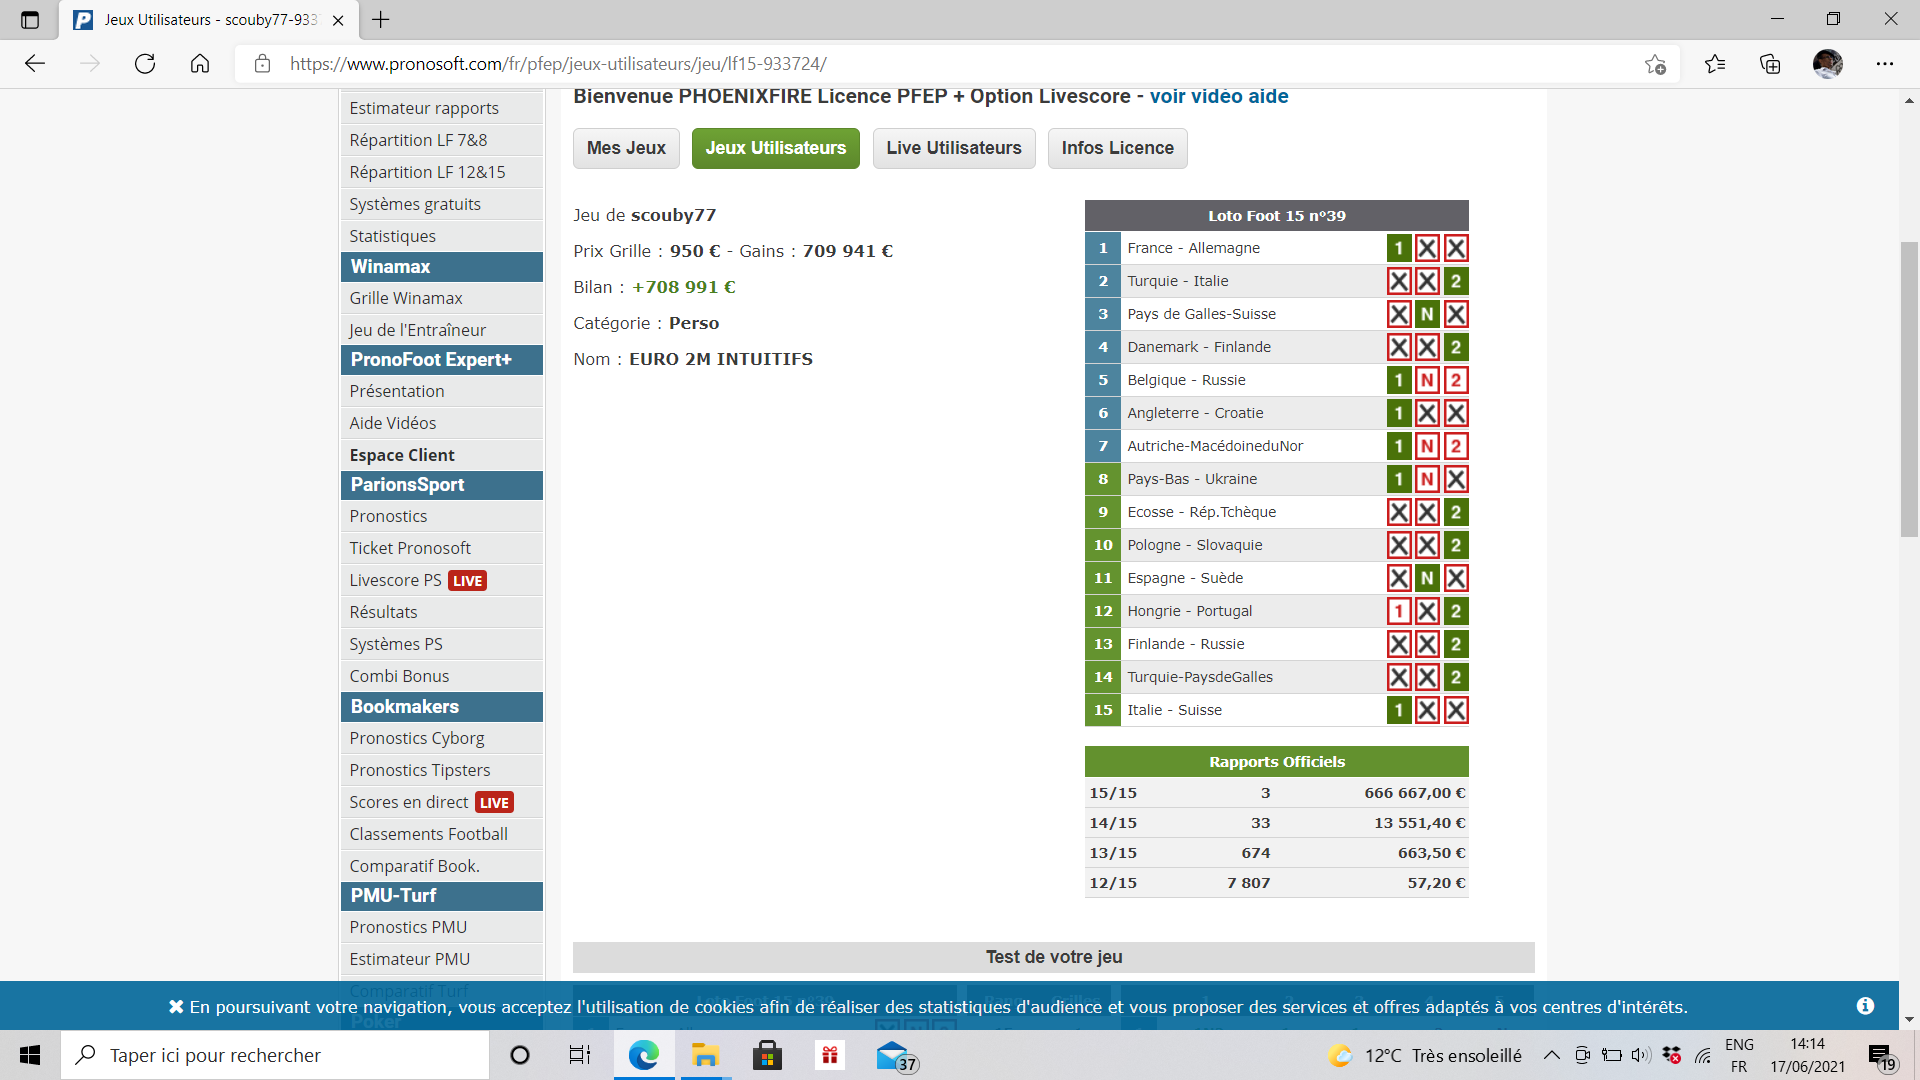Toggle the 1 box for France - Allemagne

pos(1399,248)
